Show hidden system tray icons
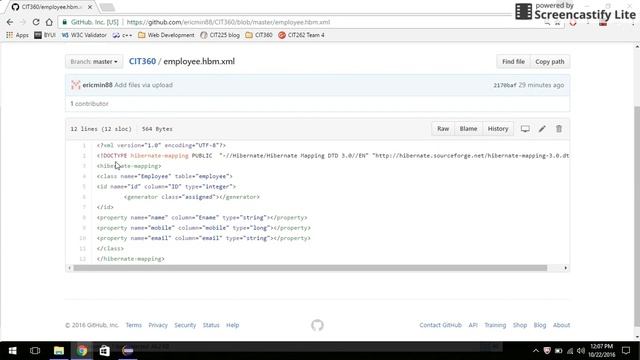640x360 pixels. 536,351
